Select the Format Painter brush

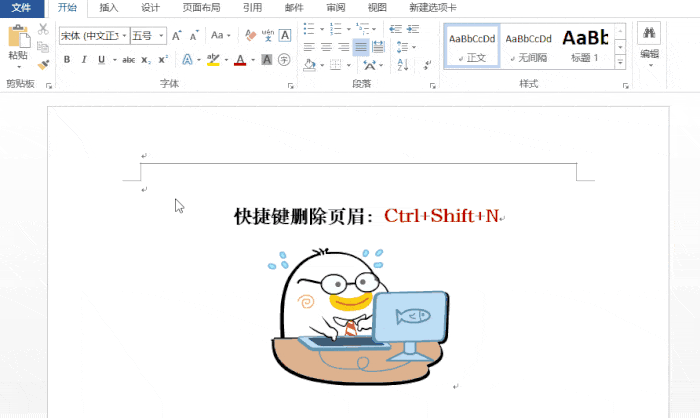[x=43, y=65]
